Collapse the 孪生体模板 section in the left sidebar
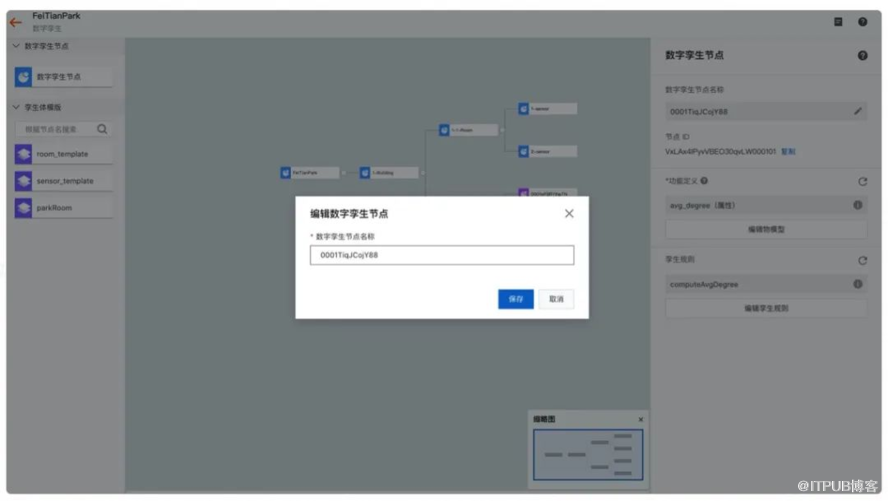The height and width of the screenshot is (501, 888). coord(16,107)
